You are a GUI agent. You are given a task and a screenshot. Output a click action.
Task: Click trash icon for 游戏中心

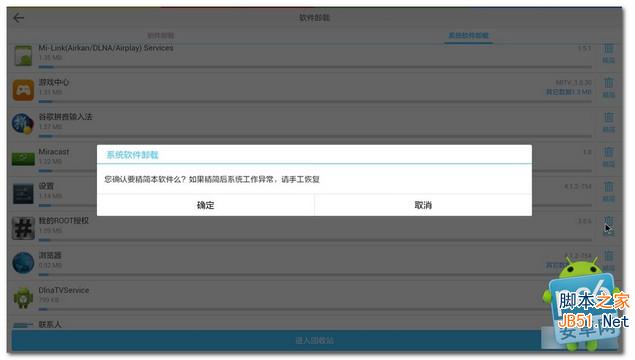[608, 83]
